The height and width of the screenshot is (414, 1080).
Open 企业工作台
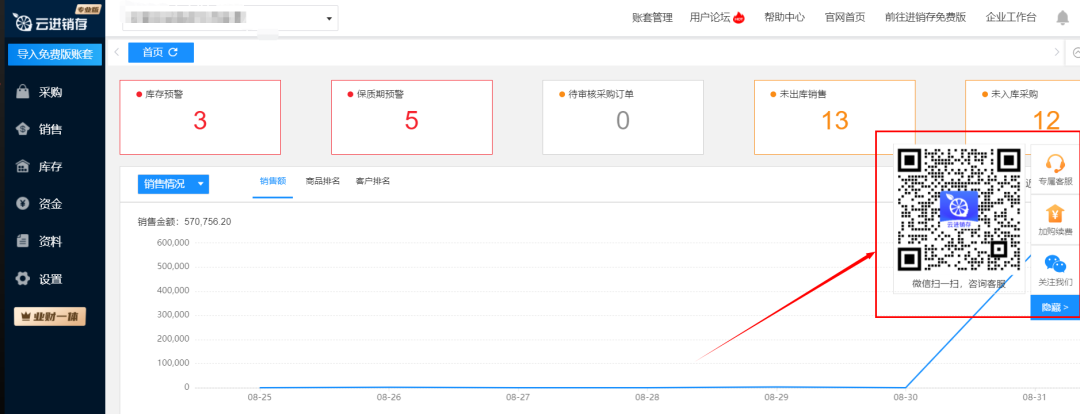coord(1010,18)
